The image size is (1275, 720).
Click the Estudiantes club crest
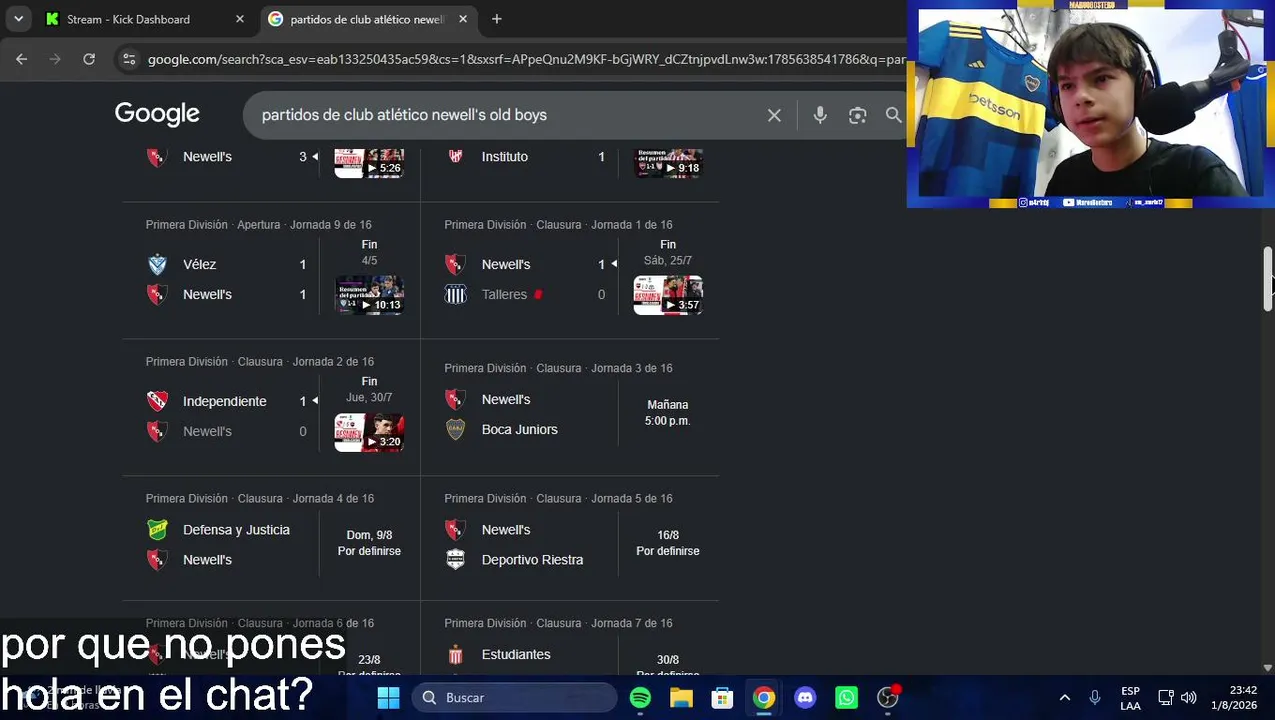coord(455,654)
